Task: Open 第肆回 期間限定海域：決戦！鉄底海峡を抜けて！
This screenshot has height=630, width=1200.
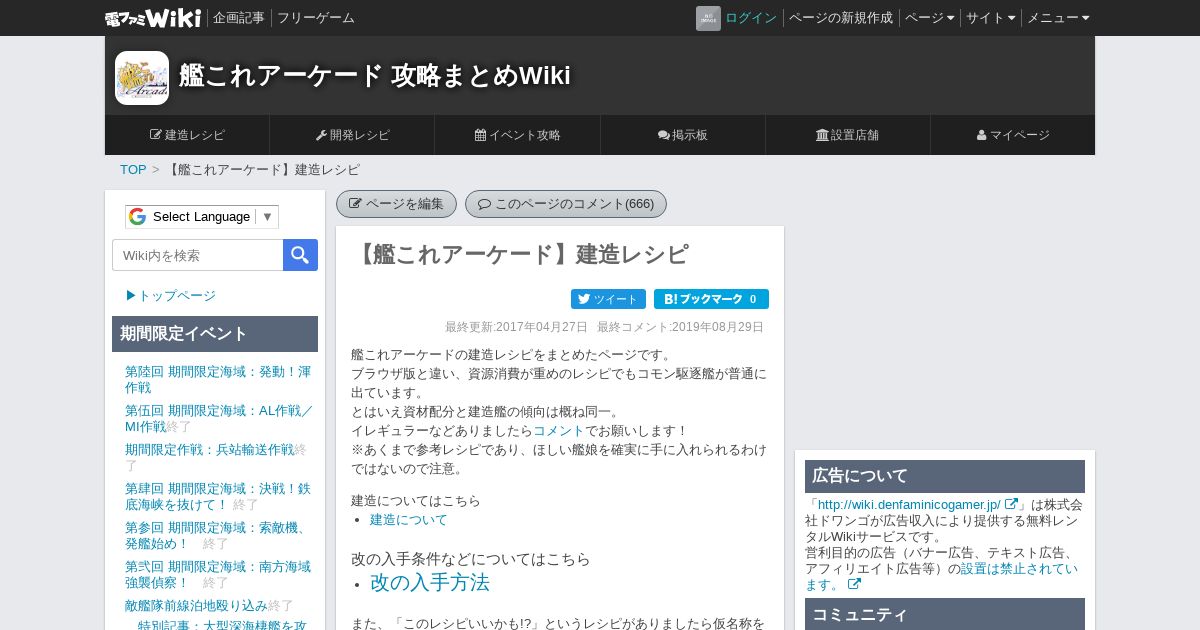Action: [217, 496]
